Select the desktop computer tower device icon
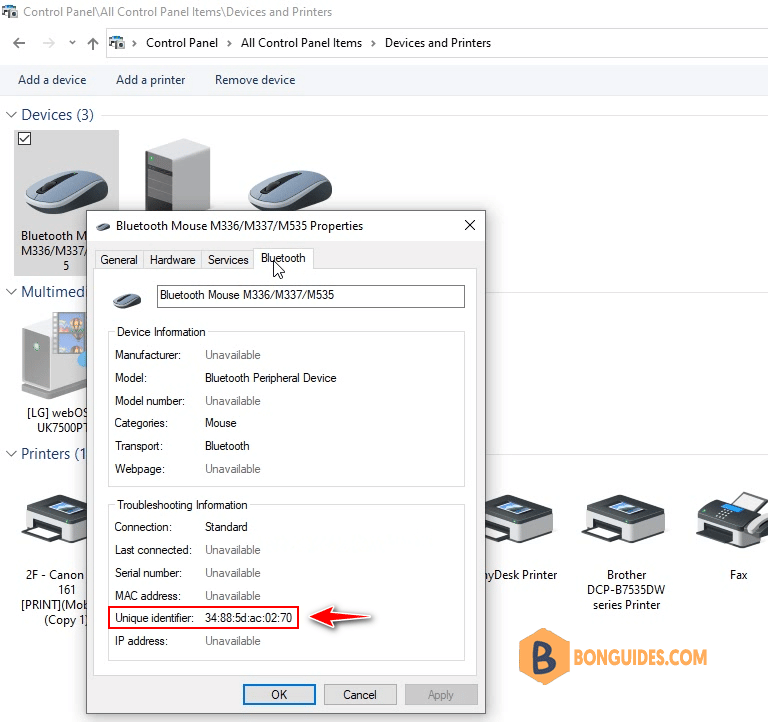 pyautogui.click(x=178, y=175)
